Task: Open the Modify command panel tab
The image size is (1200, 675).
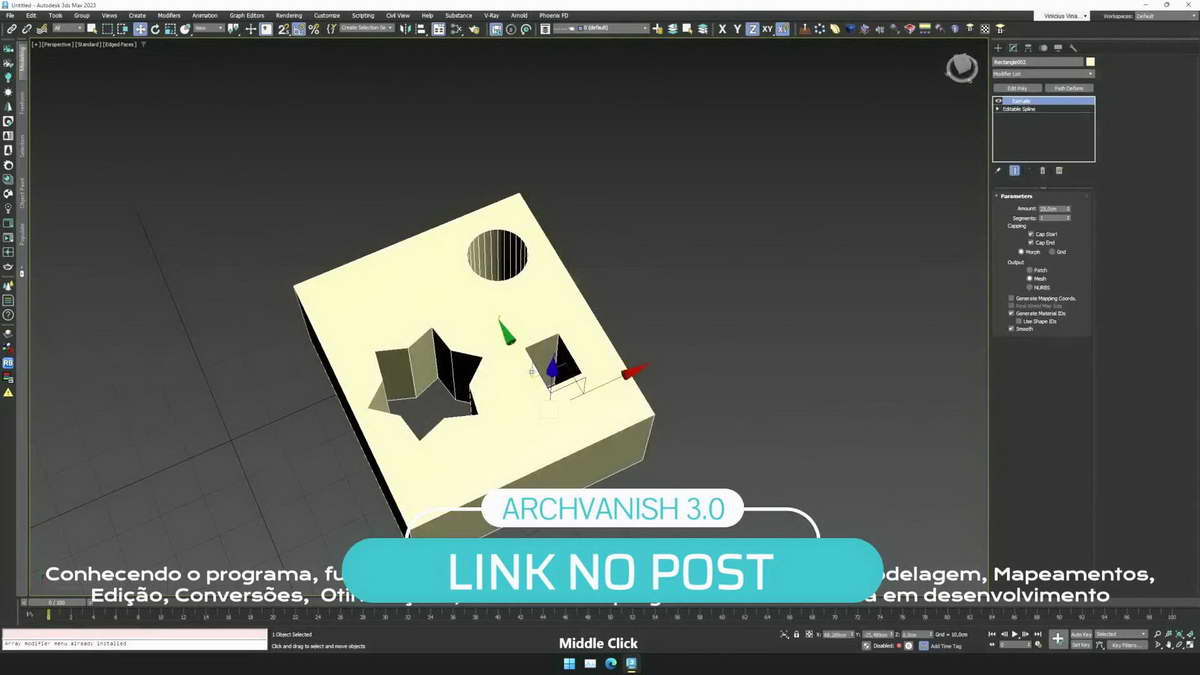Action: [1013, 48]
